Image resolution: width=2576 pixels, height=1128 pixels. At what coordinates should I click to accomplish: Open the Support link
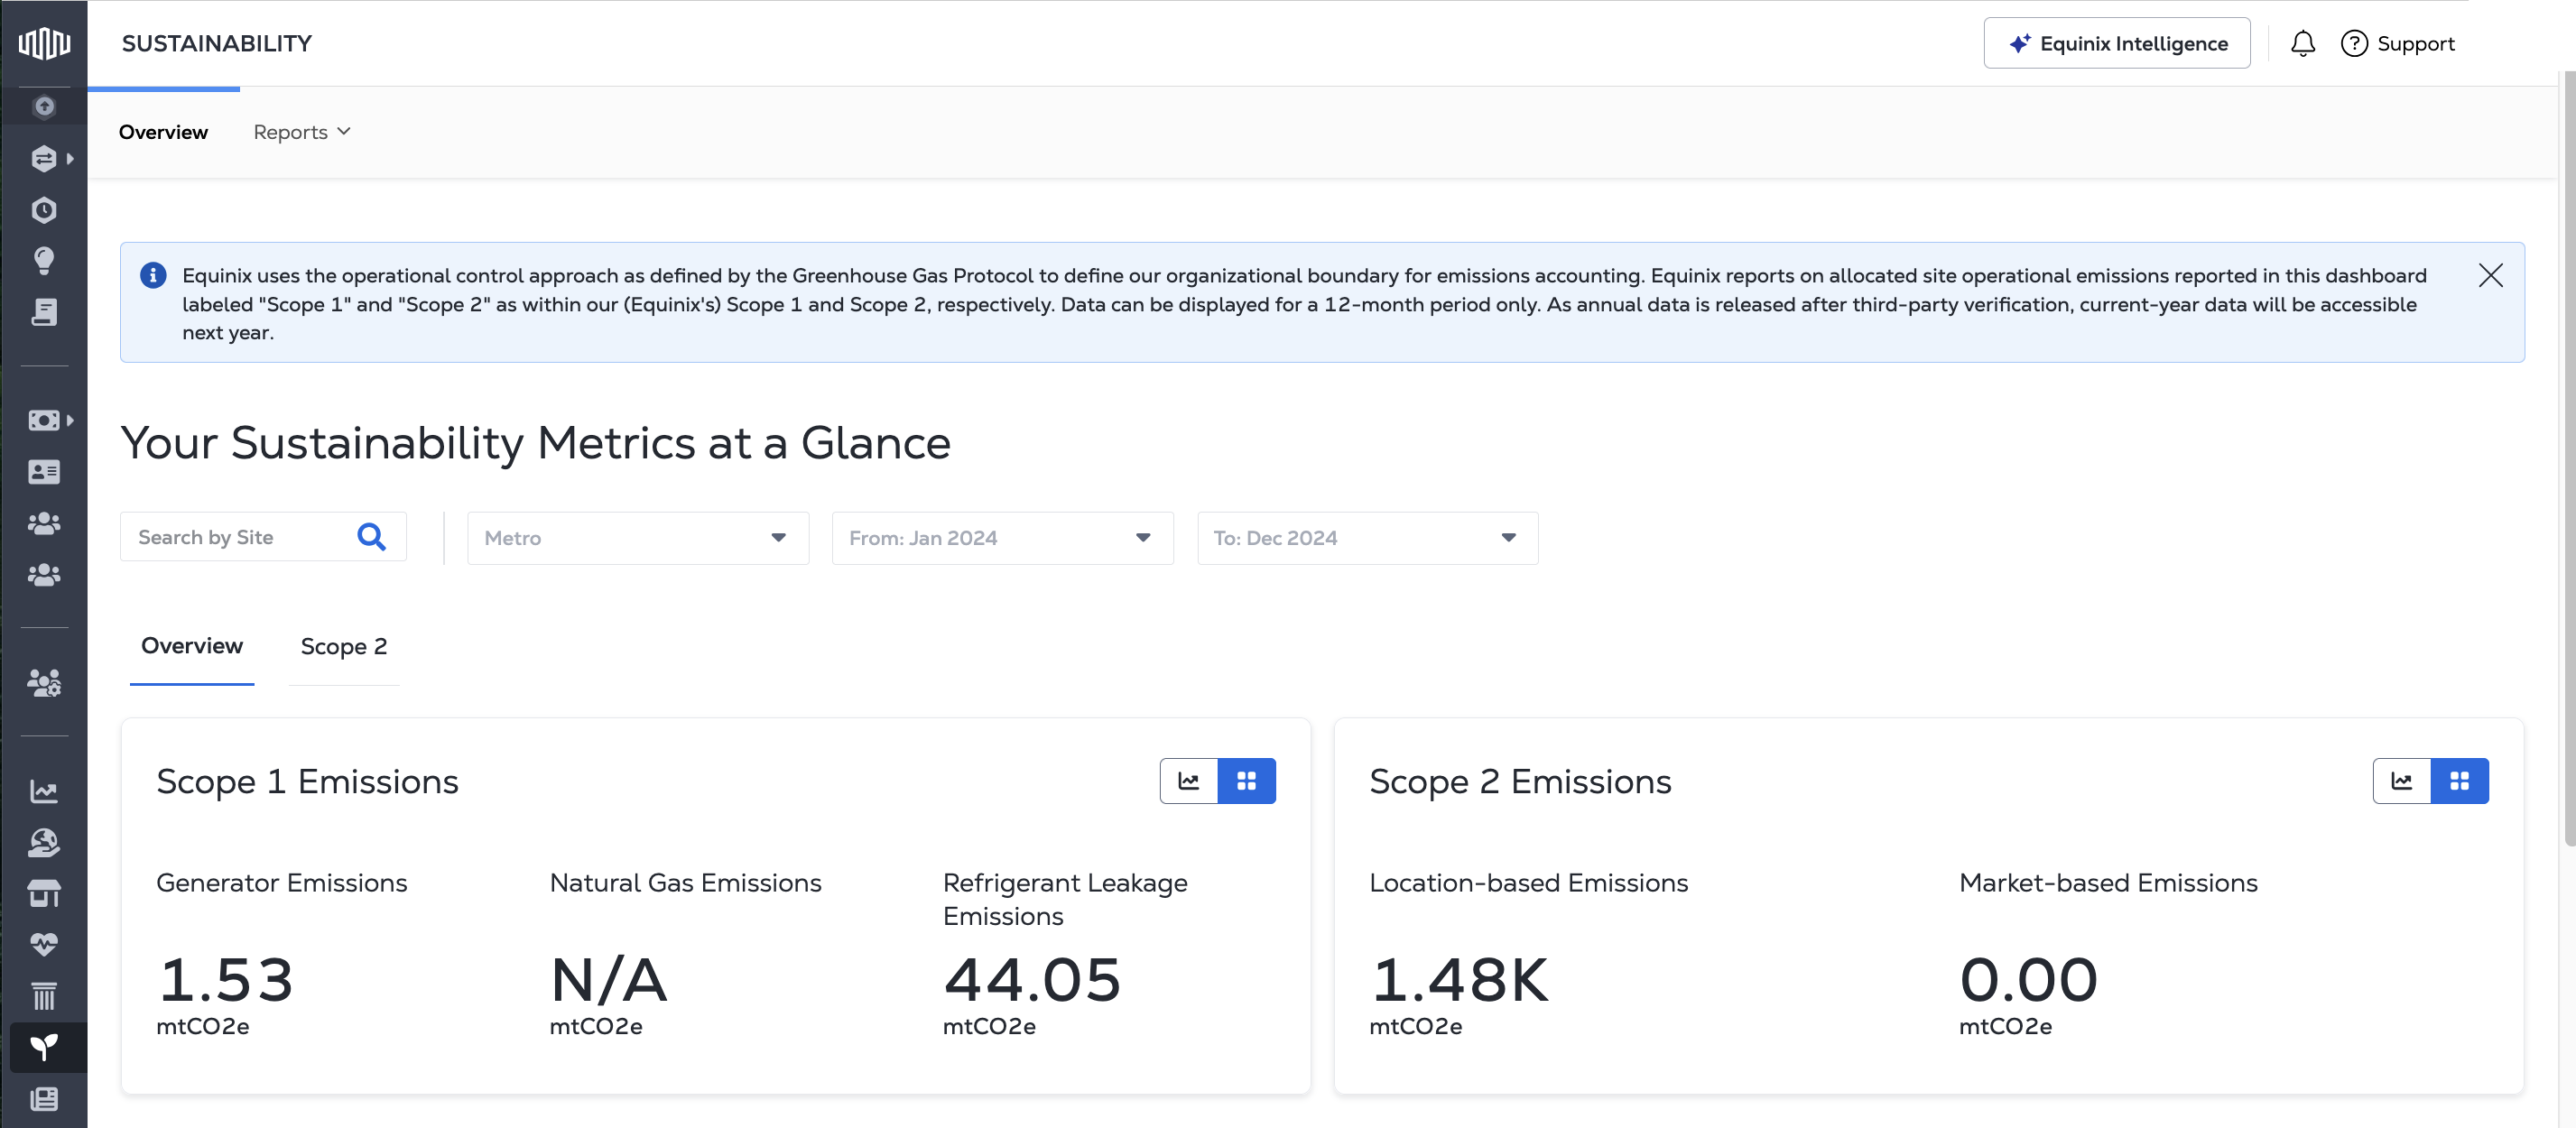(2397, 43)
